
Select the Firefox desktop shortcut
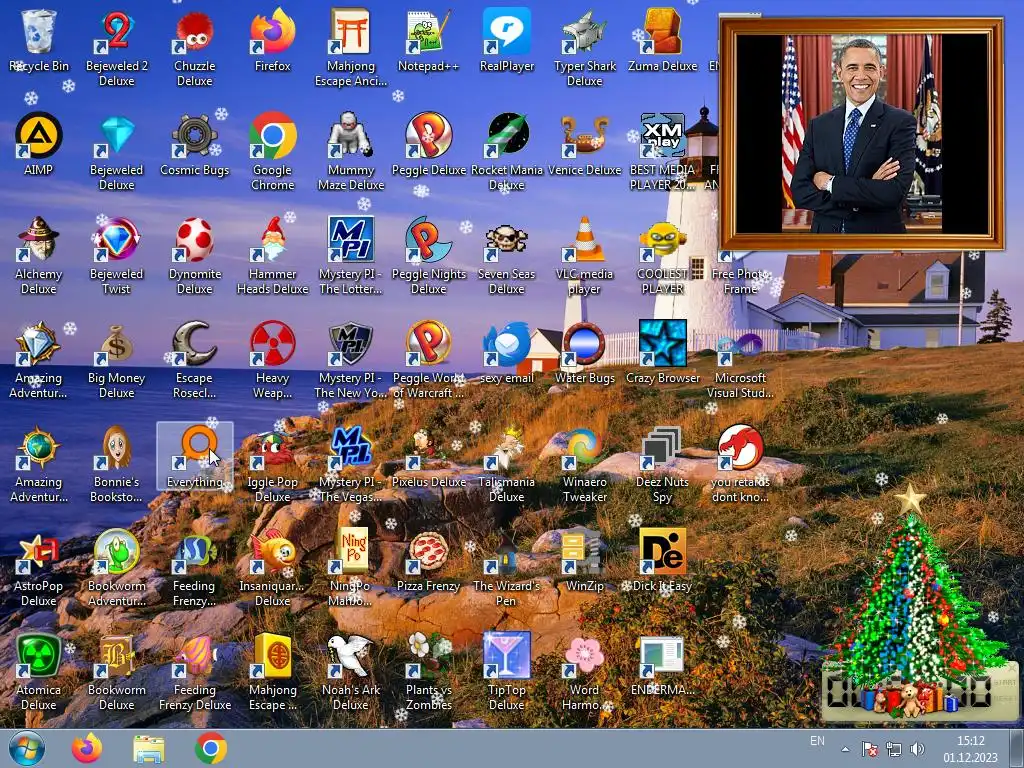pyautogui.click(x=272, y=31)
